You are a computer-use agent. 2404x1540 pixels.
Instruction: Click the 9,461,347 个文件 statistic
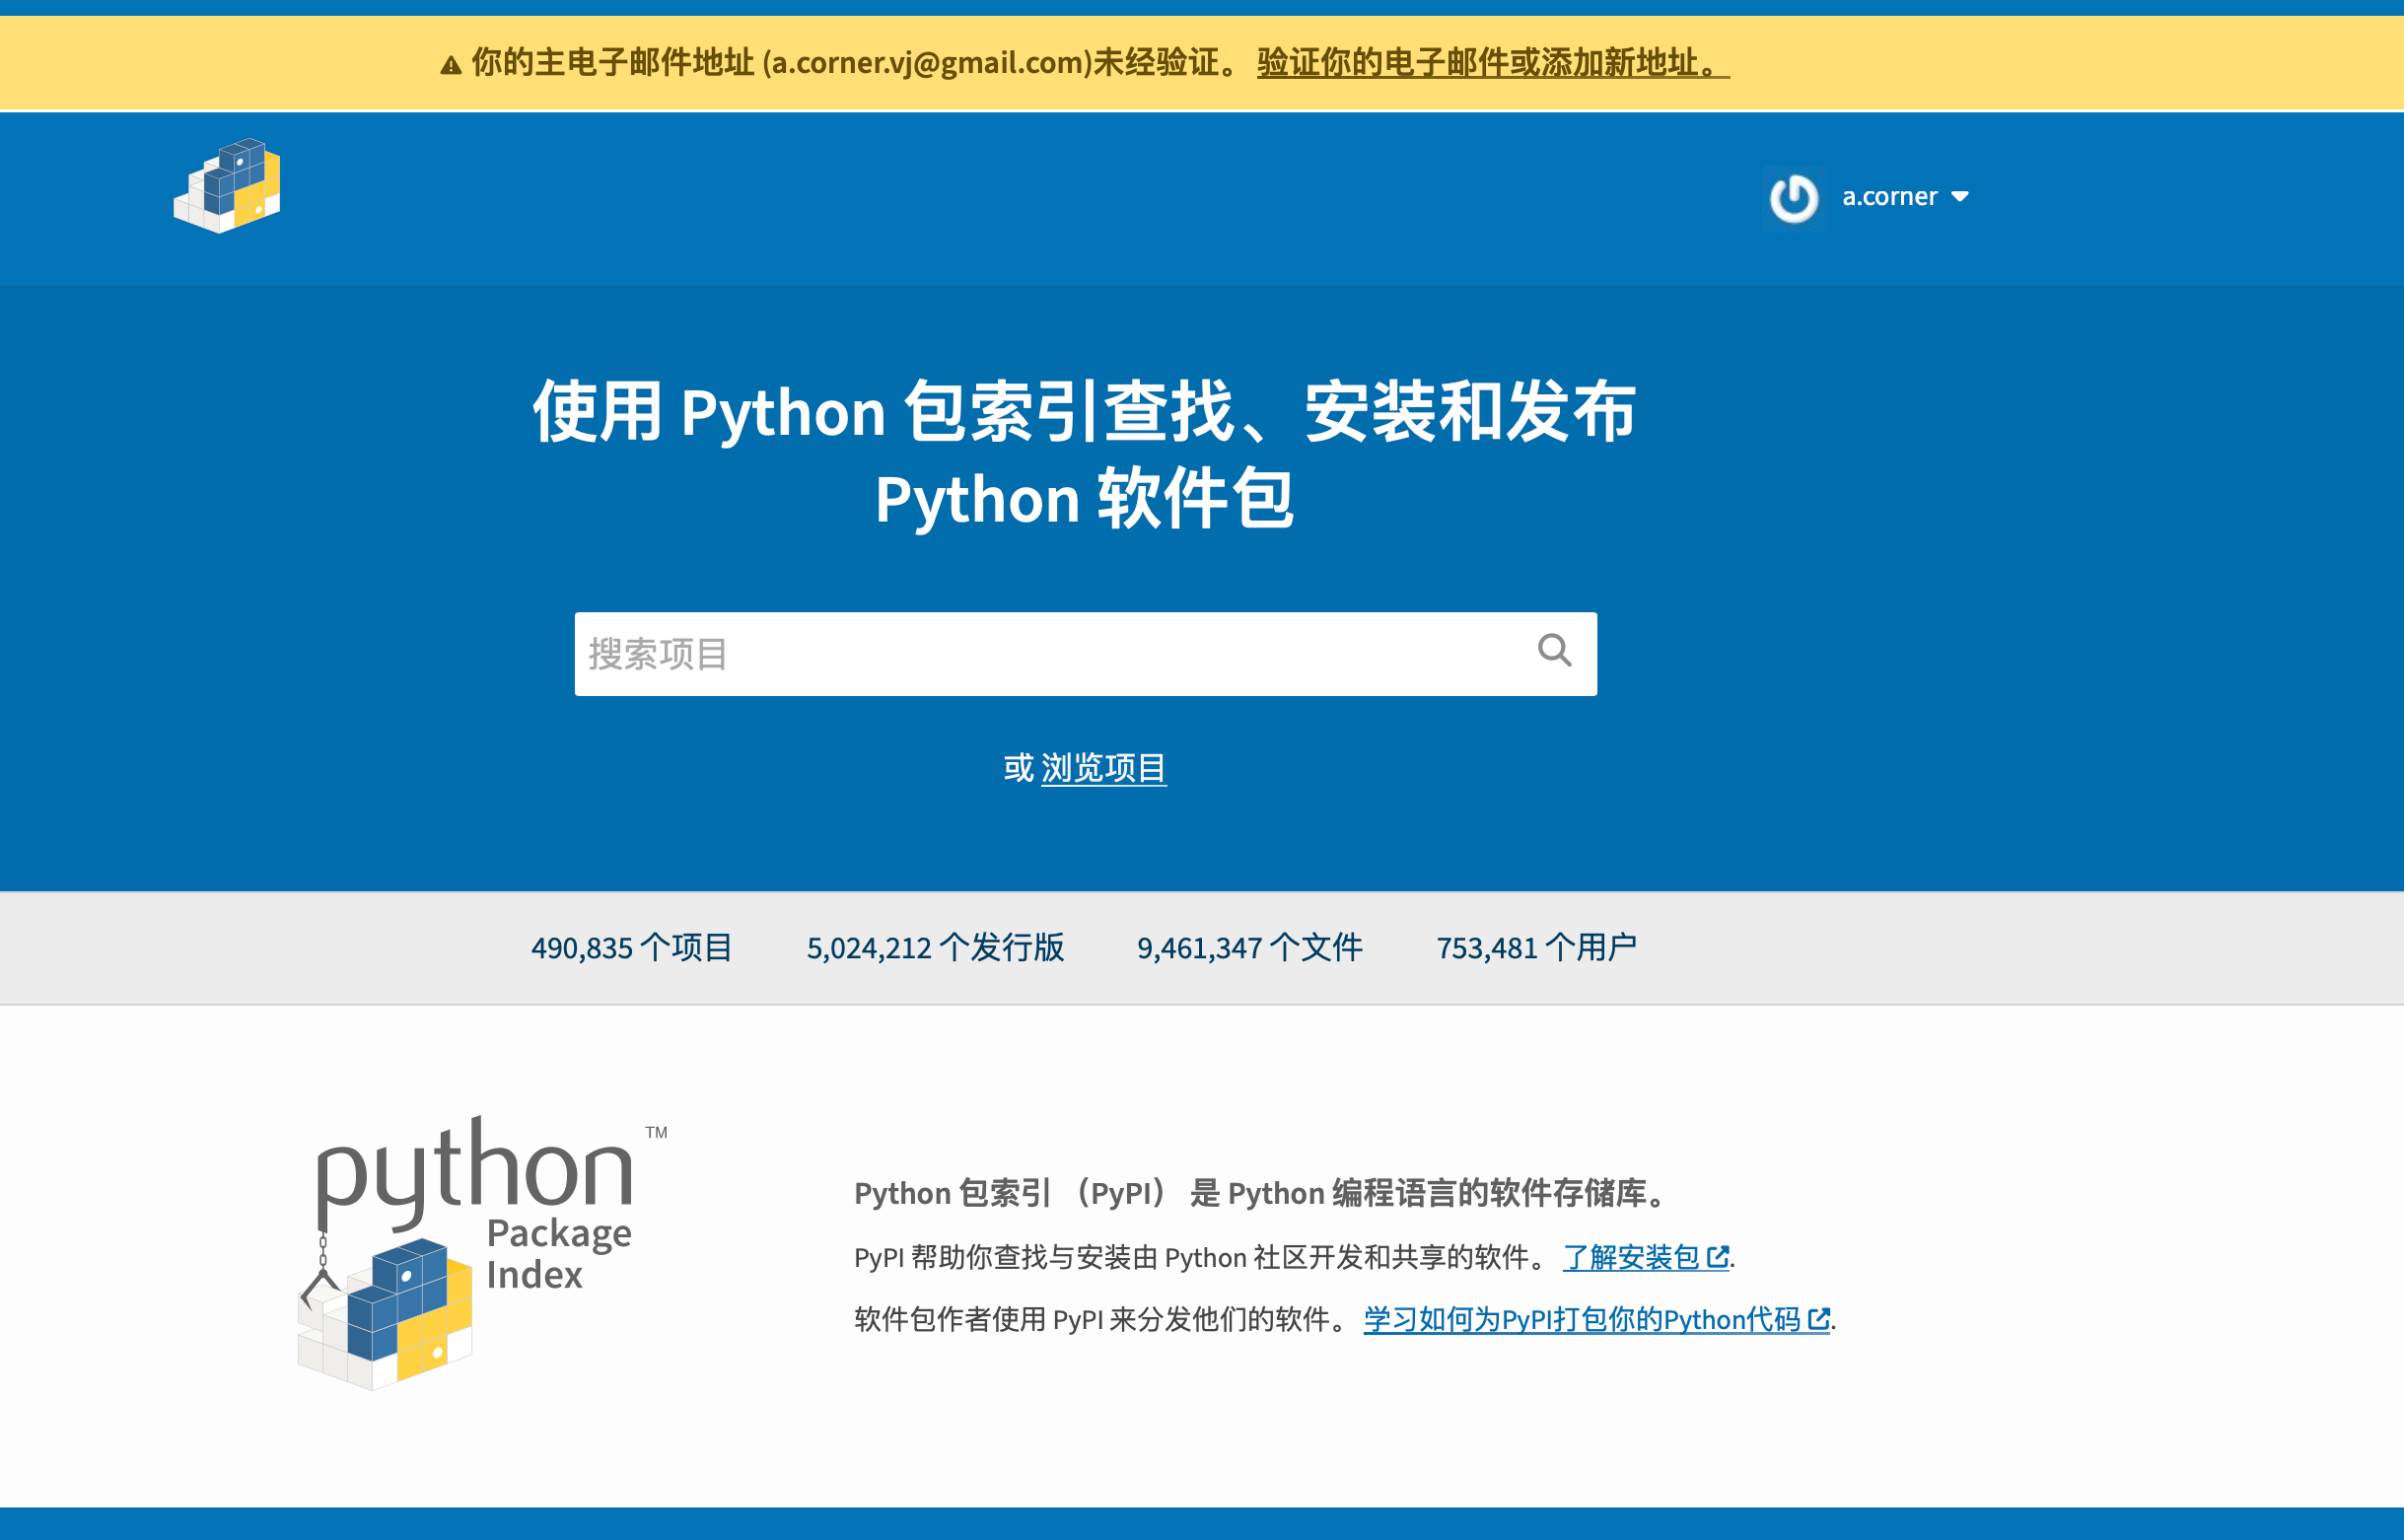(1249, 947)
